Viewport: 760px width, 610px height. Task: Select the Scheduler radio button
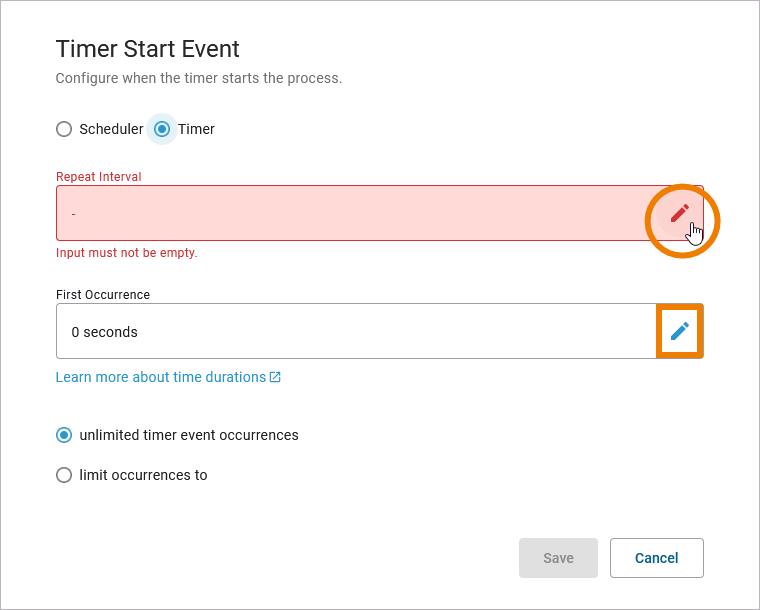(x=64, y=129)
